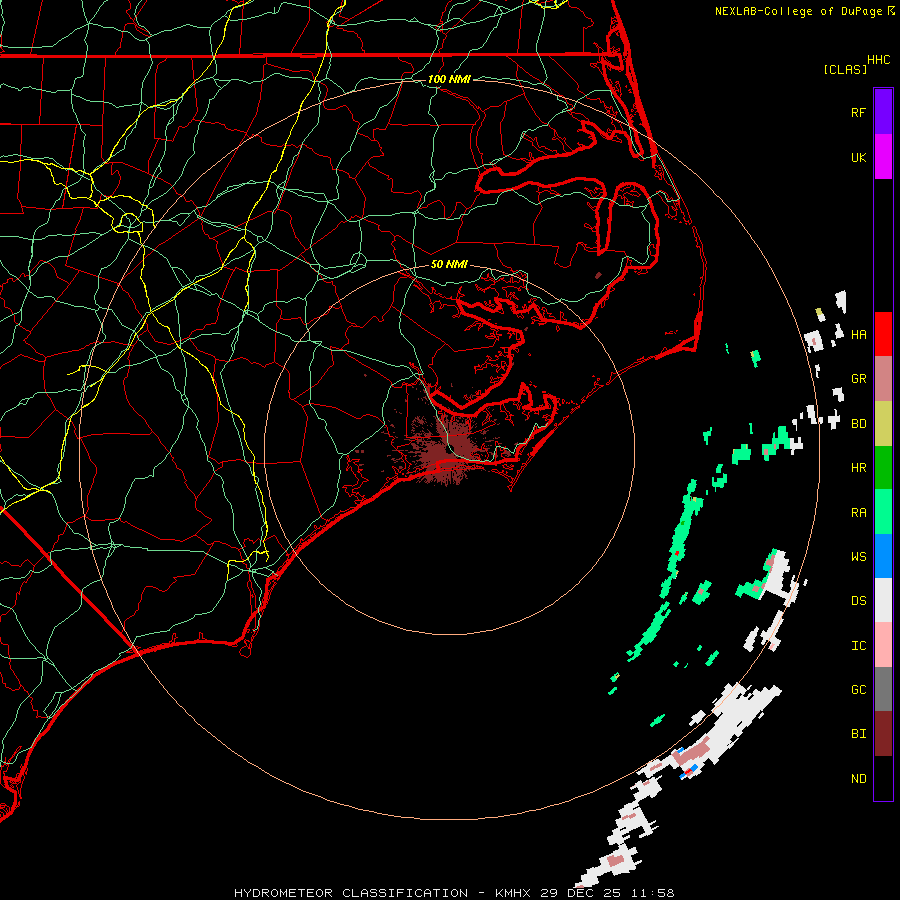
Task: Click the [CLAS] legend heading
Action: coord(845,69)
